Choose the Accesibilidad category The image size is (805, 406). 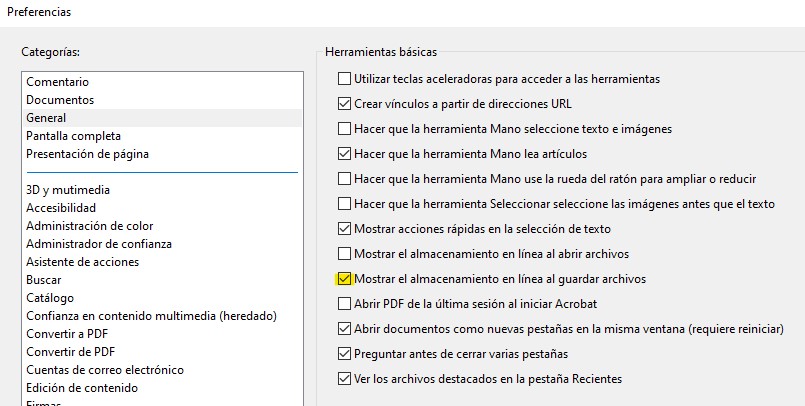pos(61,208)
